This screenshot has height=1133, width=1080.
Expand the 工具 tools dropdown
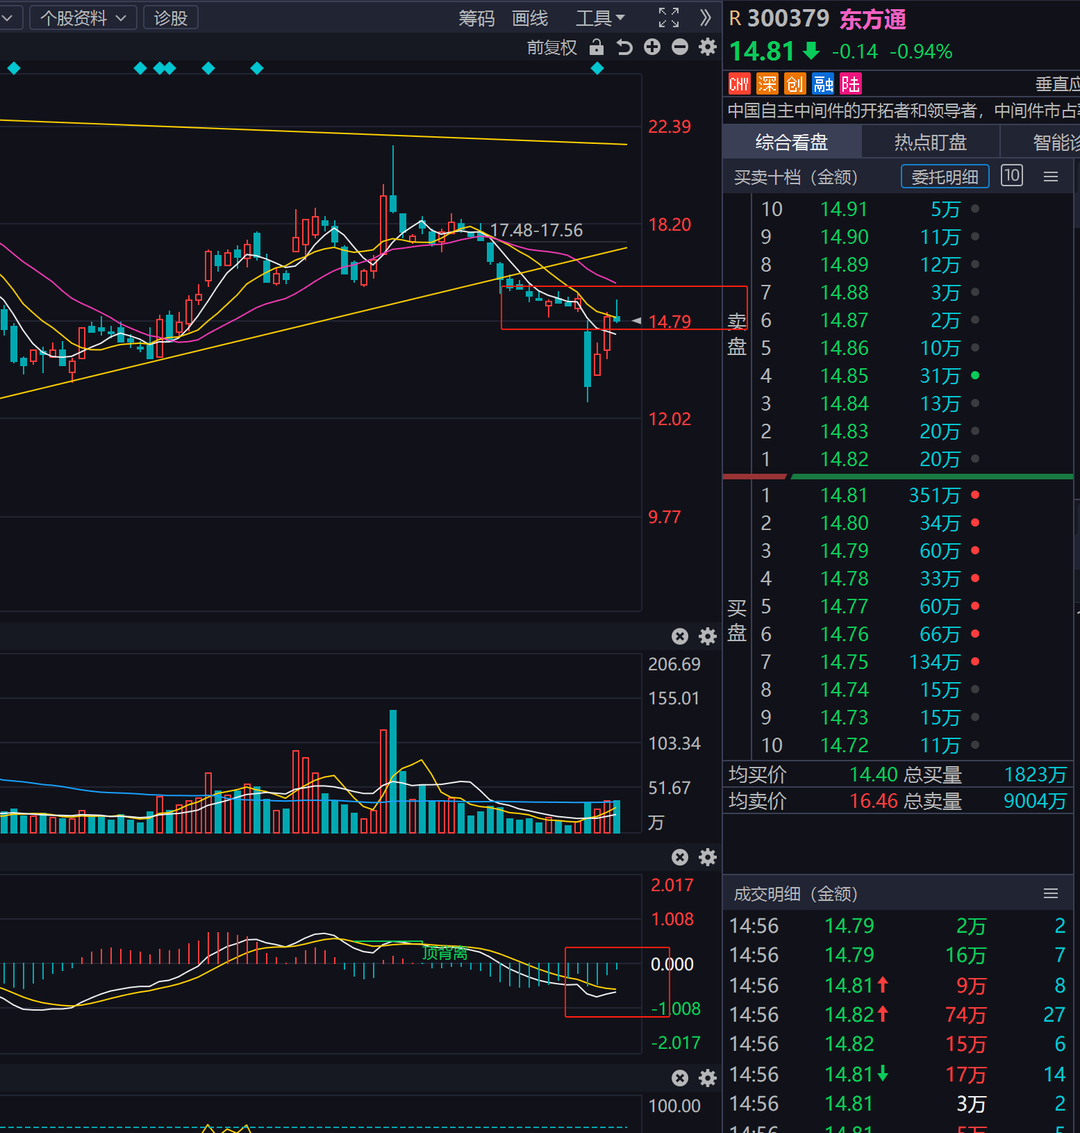[x=600, y=18]
